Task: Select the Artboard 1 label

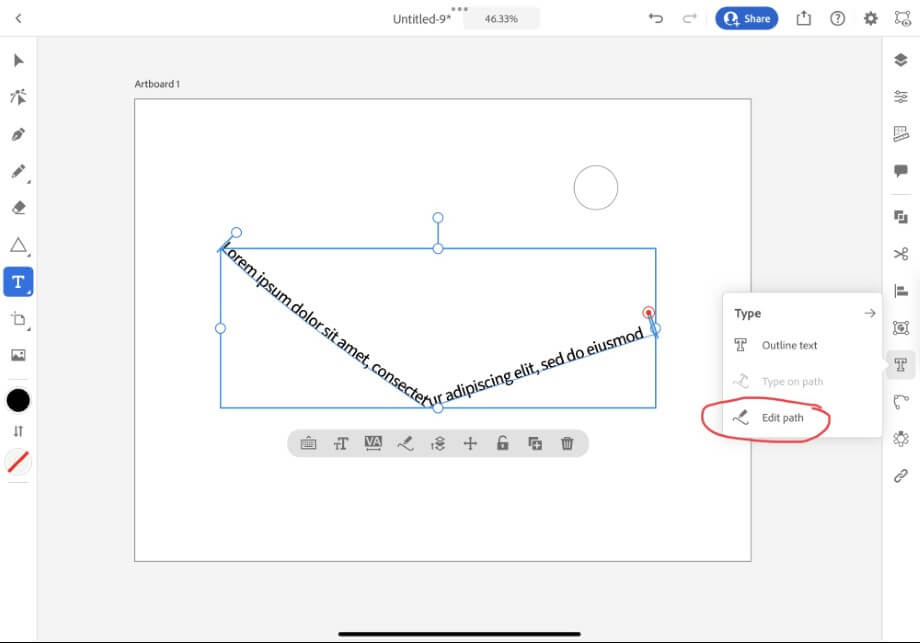Action: 157,84
